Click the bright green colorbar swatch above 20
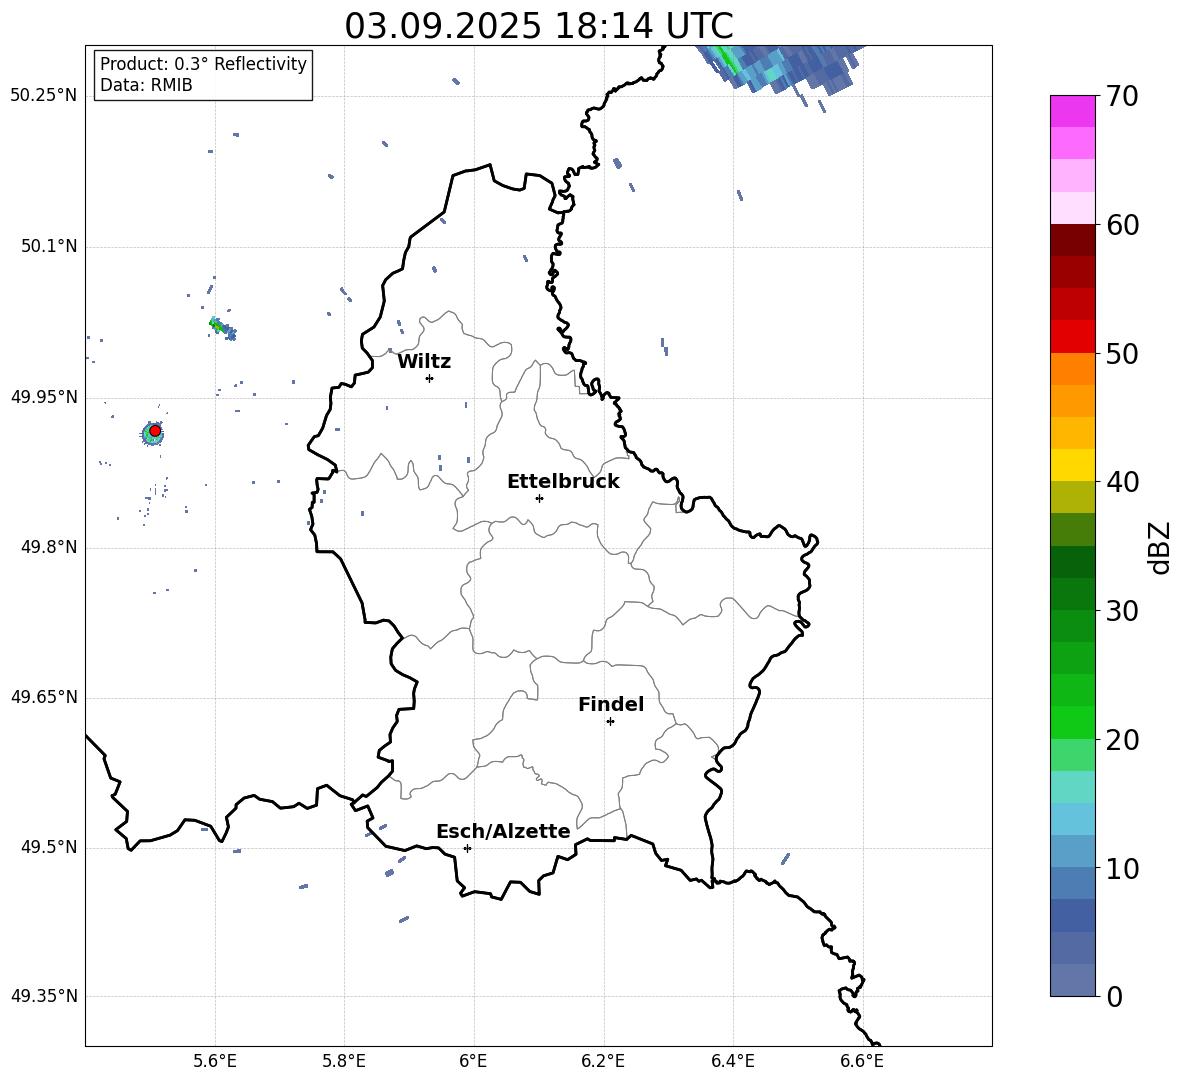Image resolution: width=1184 pixels, height=1081 pixels. click(x=1072, y=722)
